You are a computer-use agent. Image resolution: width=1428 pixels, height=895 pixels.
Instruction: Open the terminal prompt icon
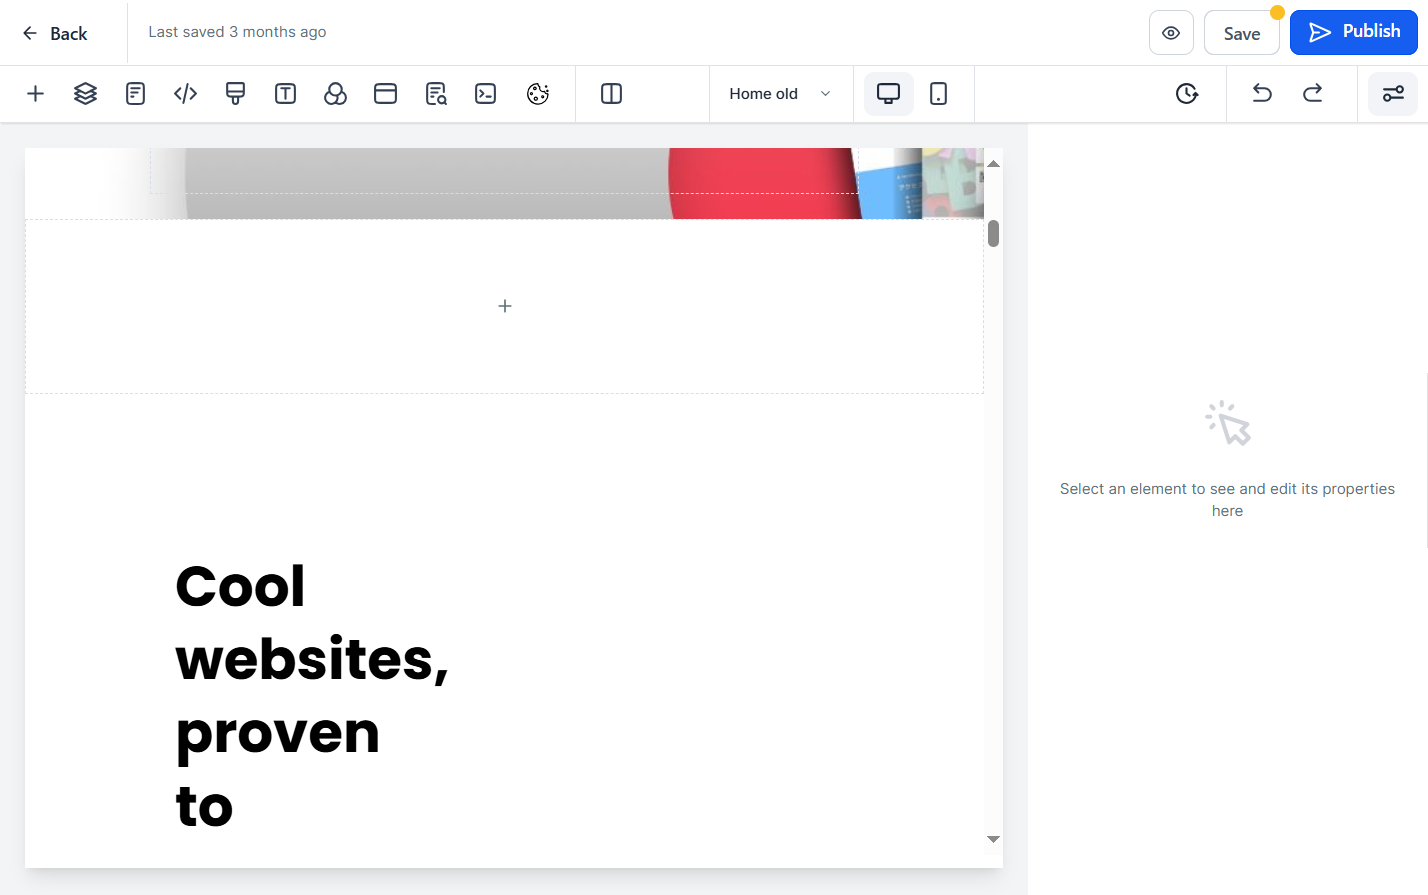tap(486, 94)
